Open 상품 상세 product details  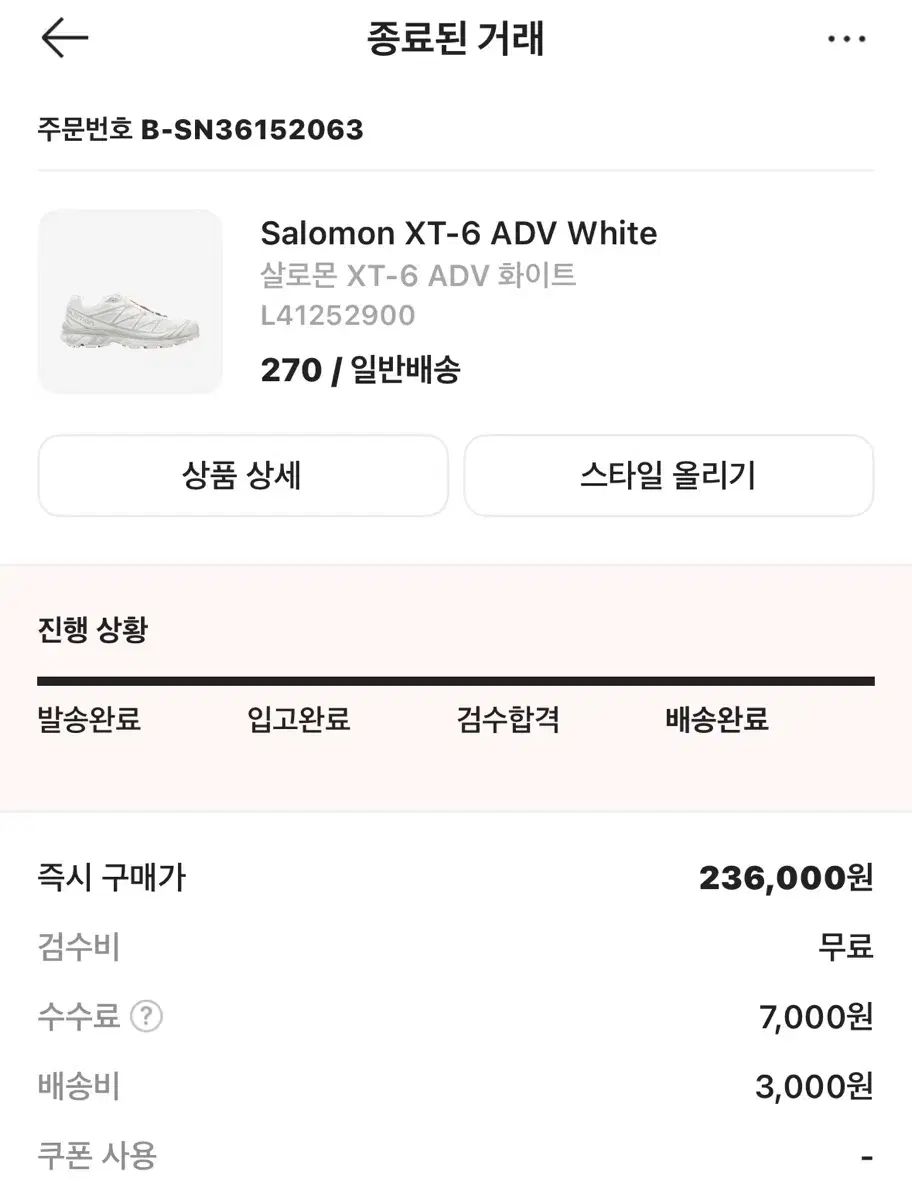point(242,476)
